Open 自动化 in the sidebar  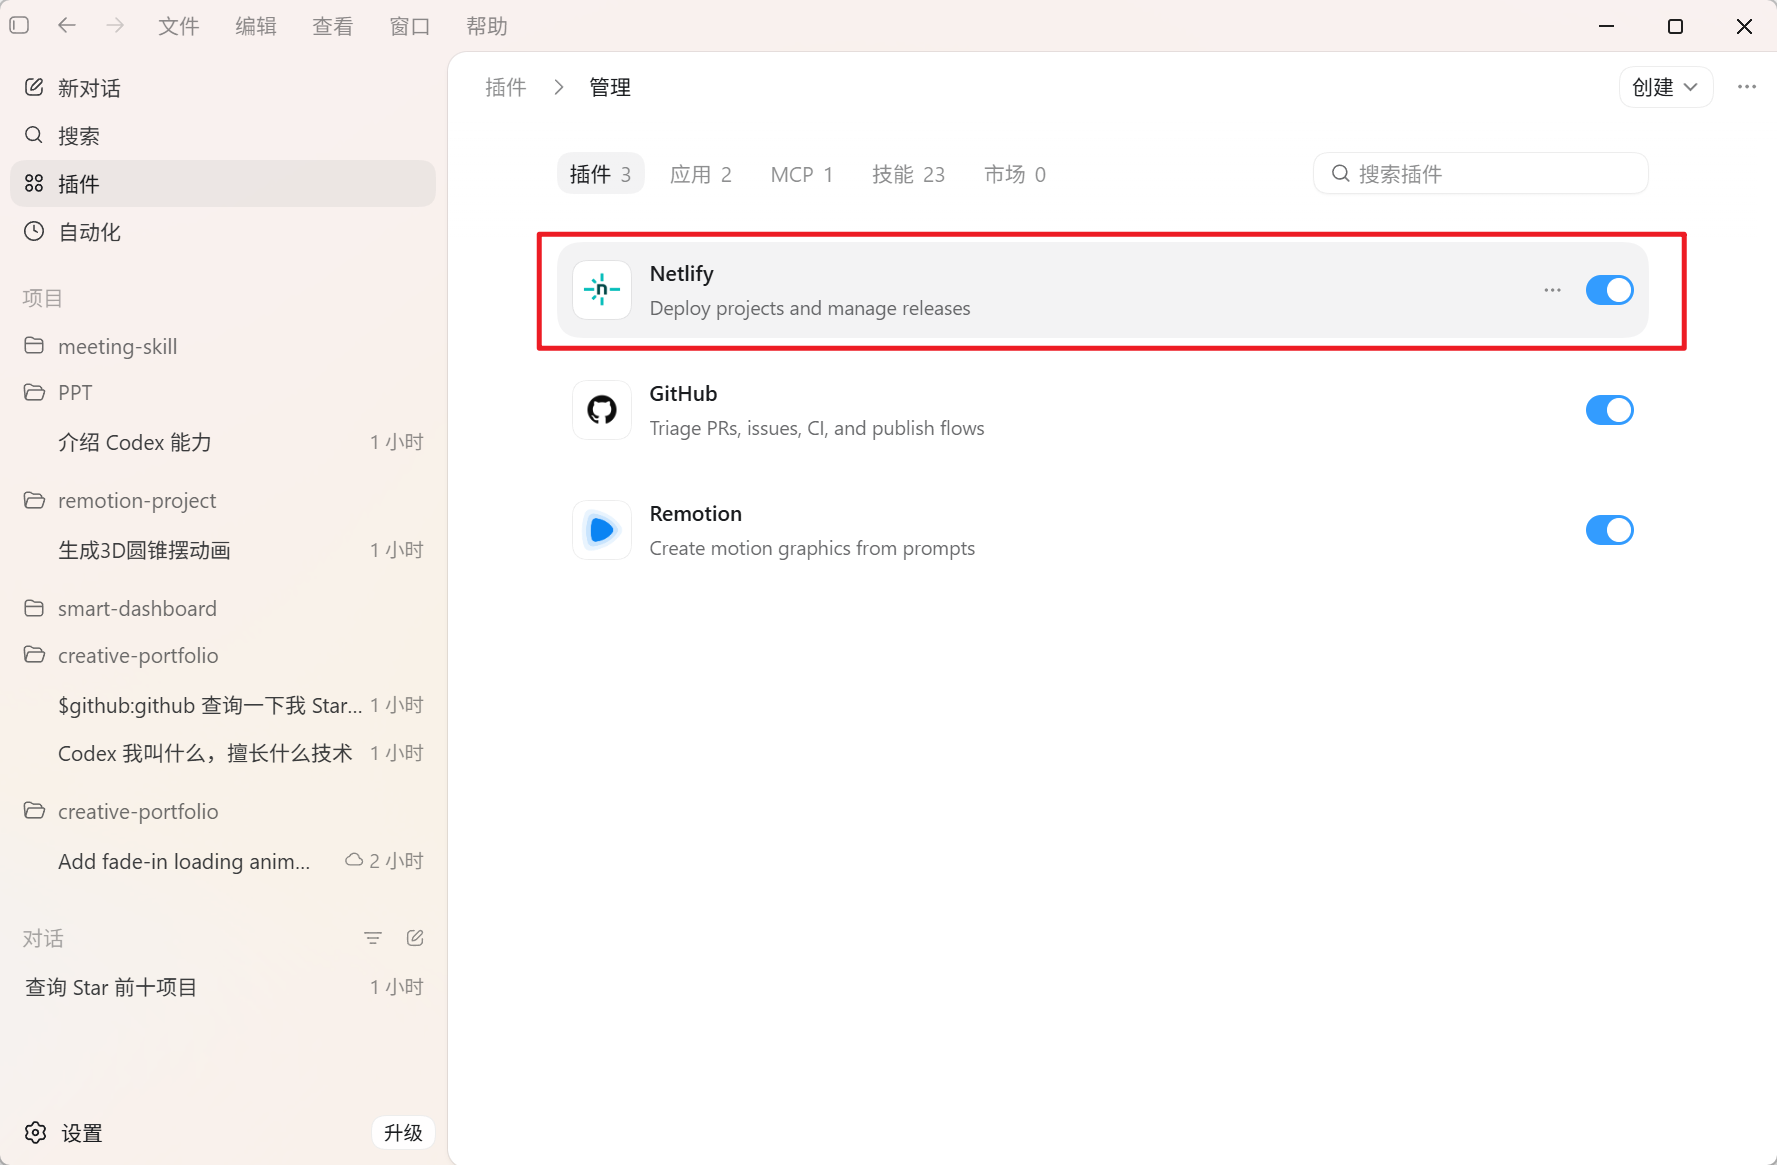(x=223, y=231)
